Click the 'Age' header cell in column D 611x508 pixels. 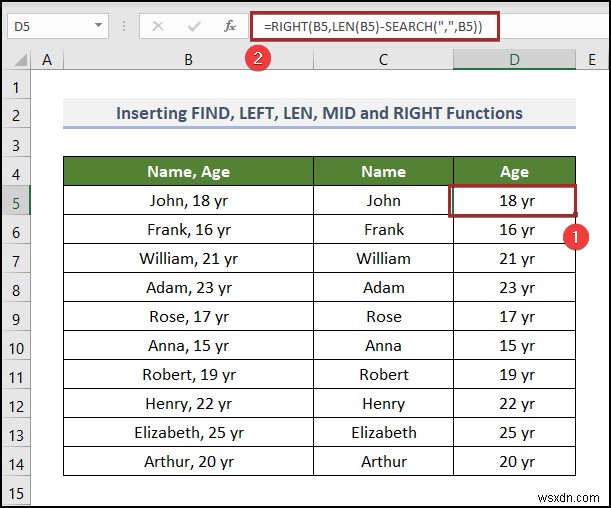click(514, 171)
